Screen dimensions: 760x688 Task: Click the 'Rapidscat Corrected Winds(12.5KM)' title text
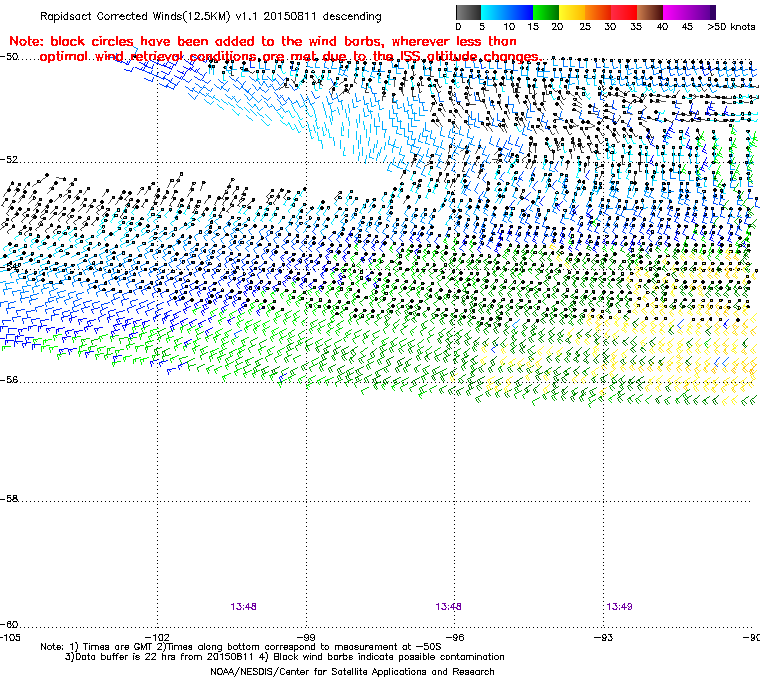coord(135,16)
